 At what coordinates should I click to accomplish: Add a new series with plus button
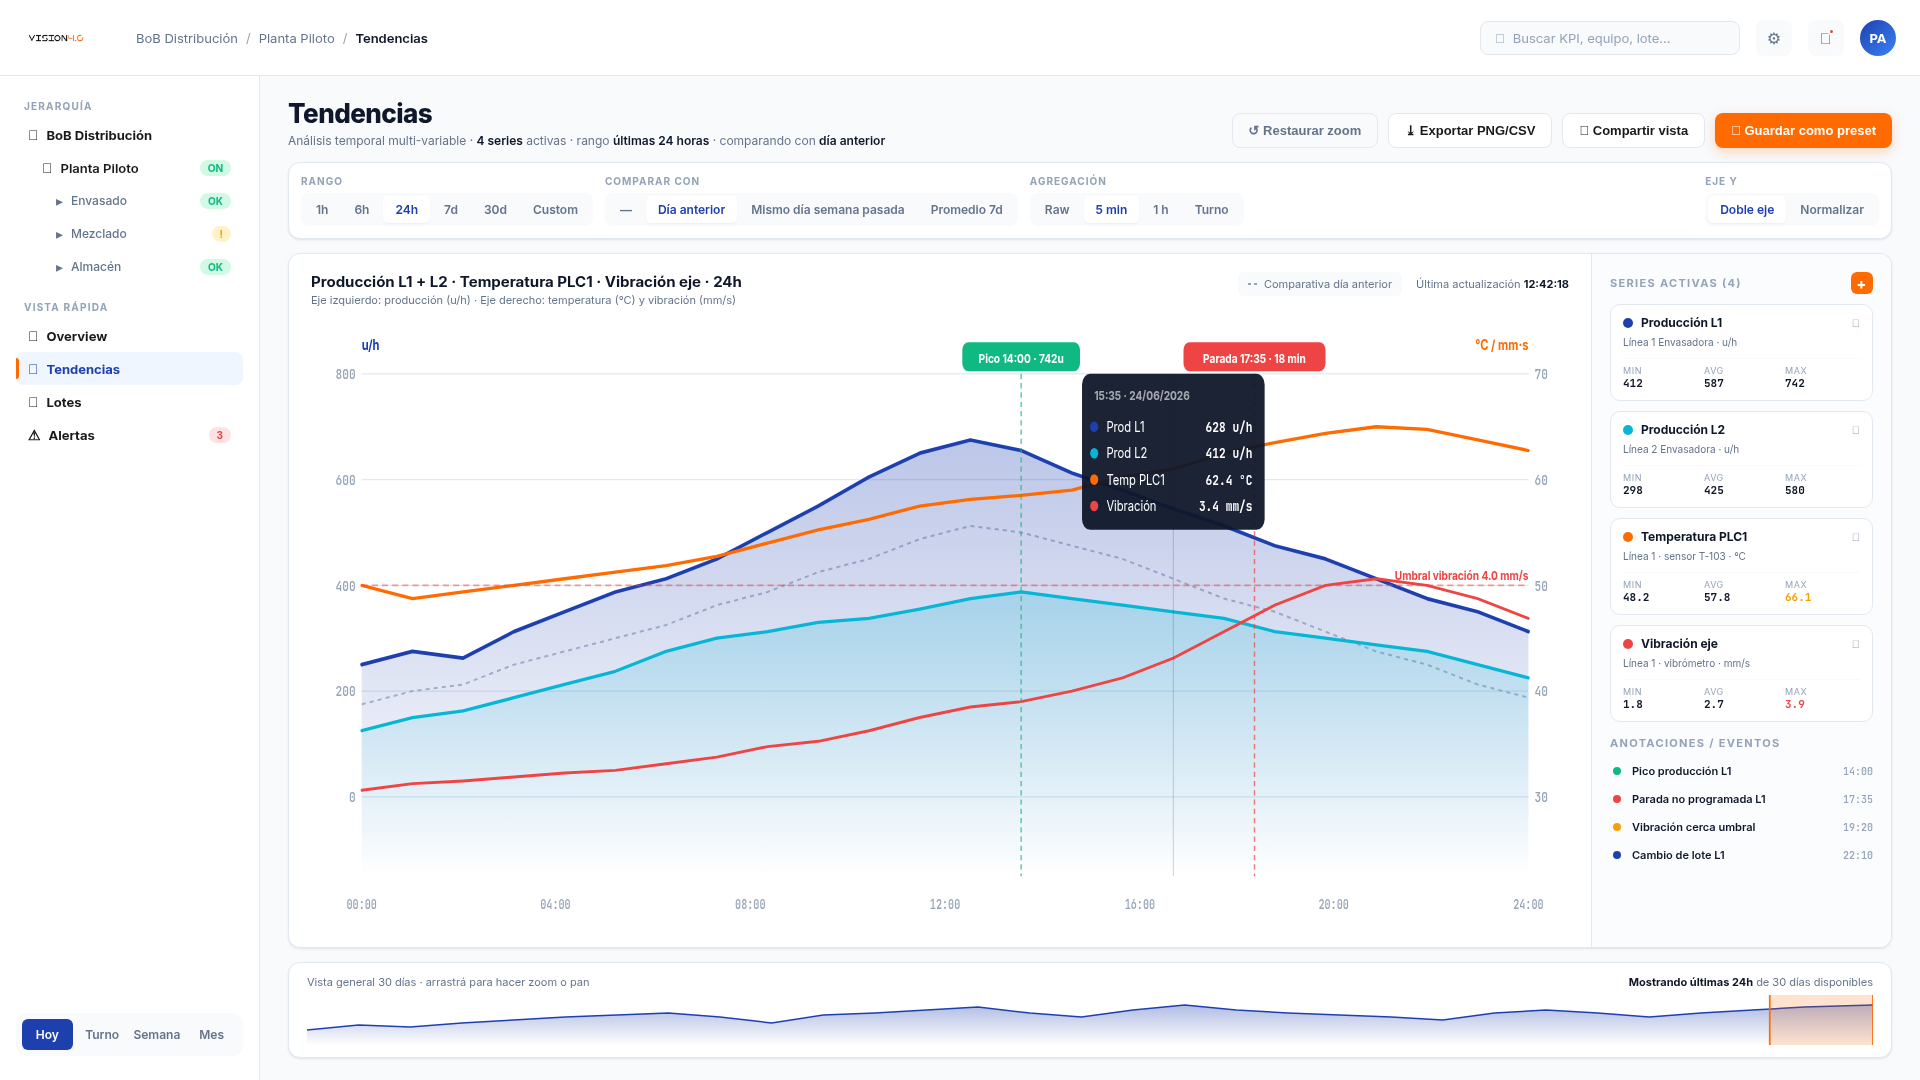tap(1861, 284)
